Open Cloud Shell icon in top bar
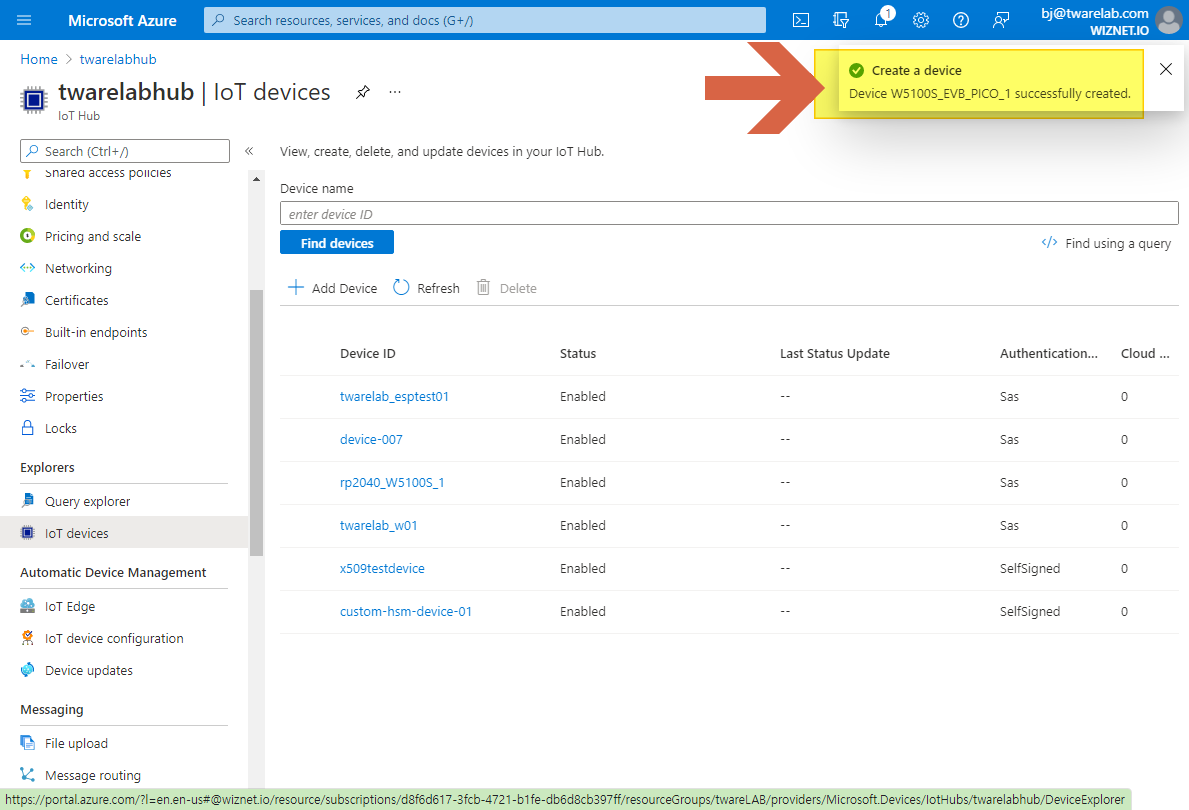1189x810 pixels. click(801, 20)
